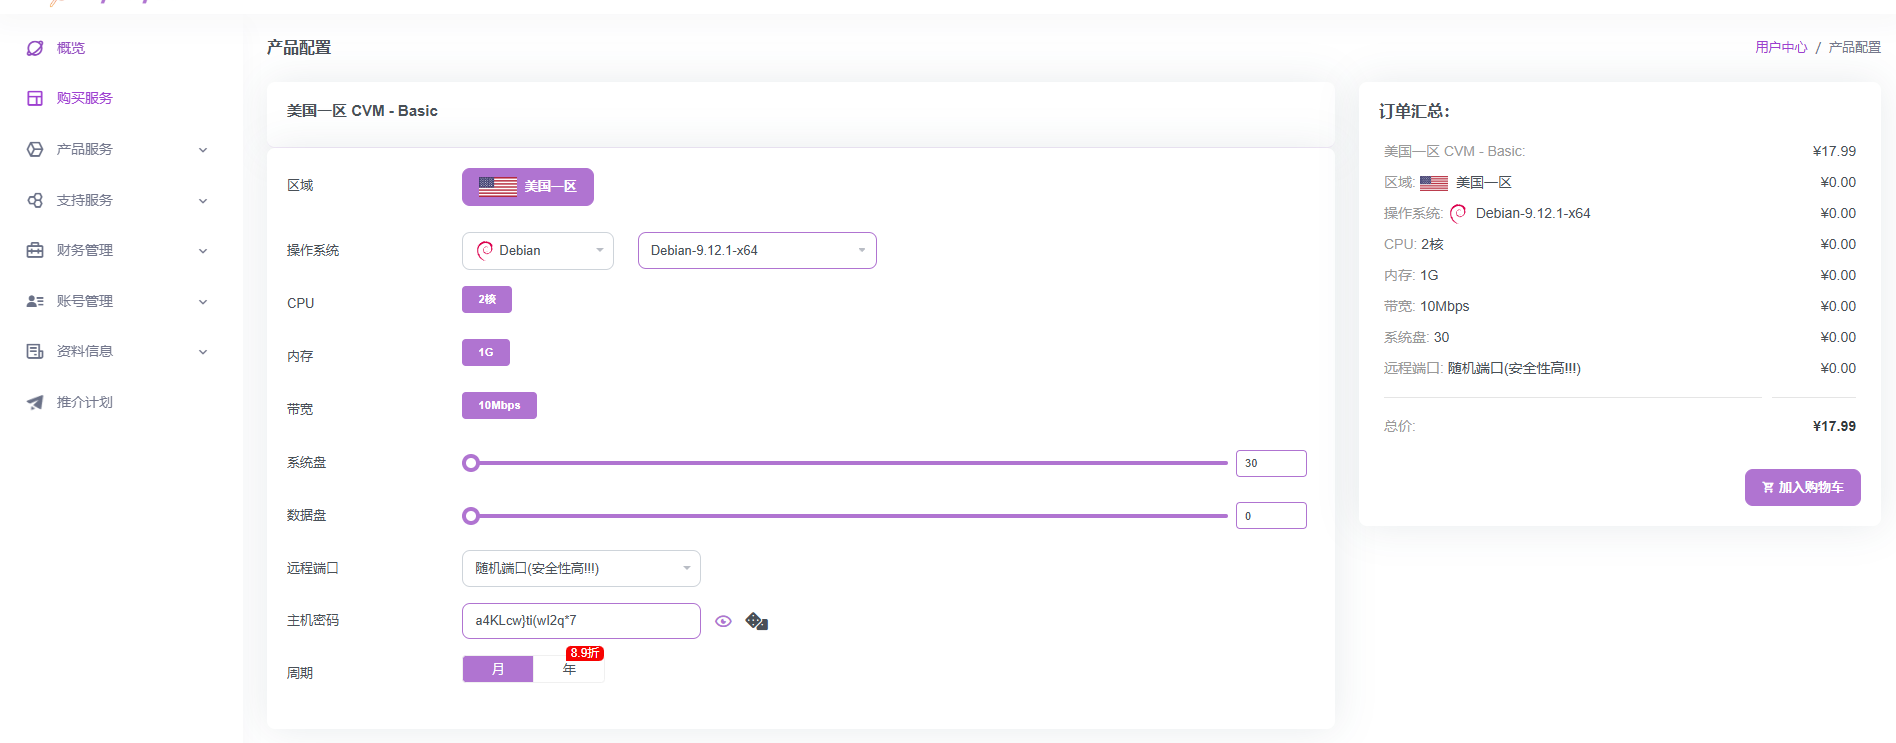
Task: Toggle password visibility with the eye icon
Action: (724, 621)
